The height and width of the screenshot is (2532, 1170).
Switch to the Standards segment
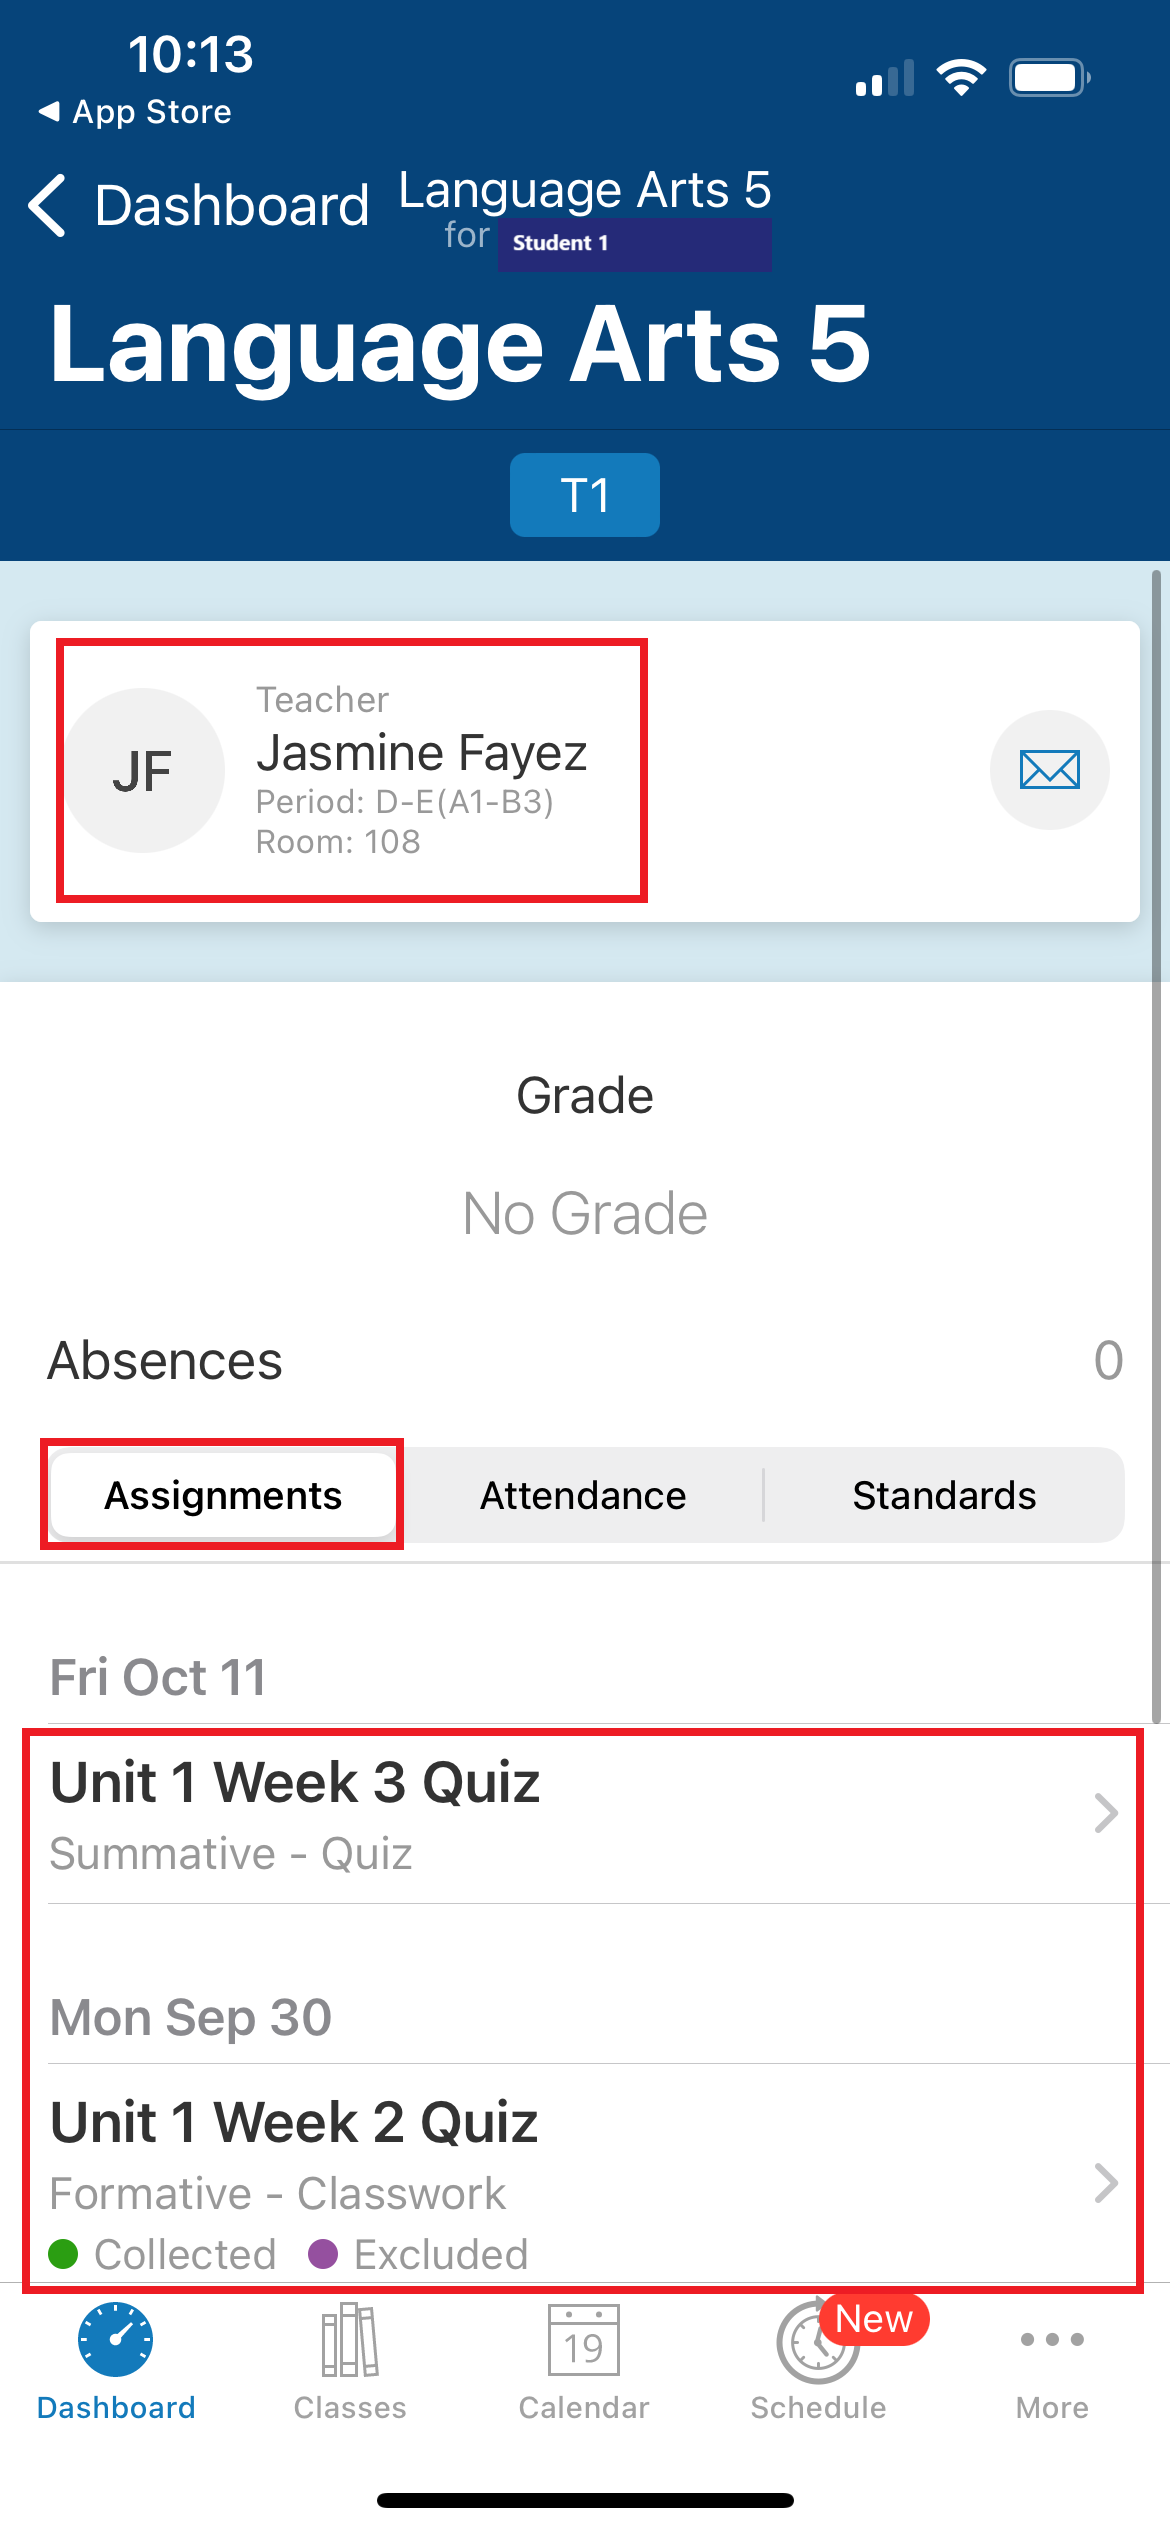pos(944,1495)
